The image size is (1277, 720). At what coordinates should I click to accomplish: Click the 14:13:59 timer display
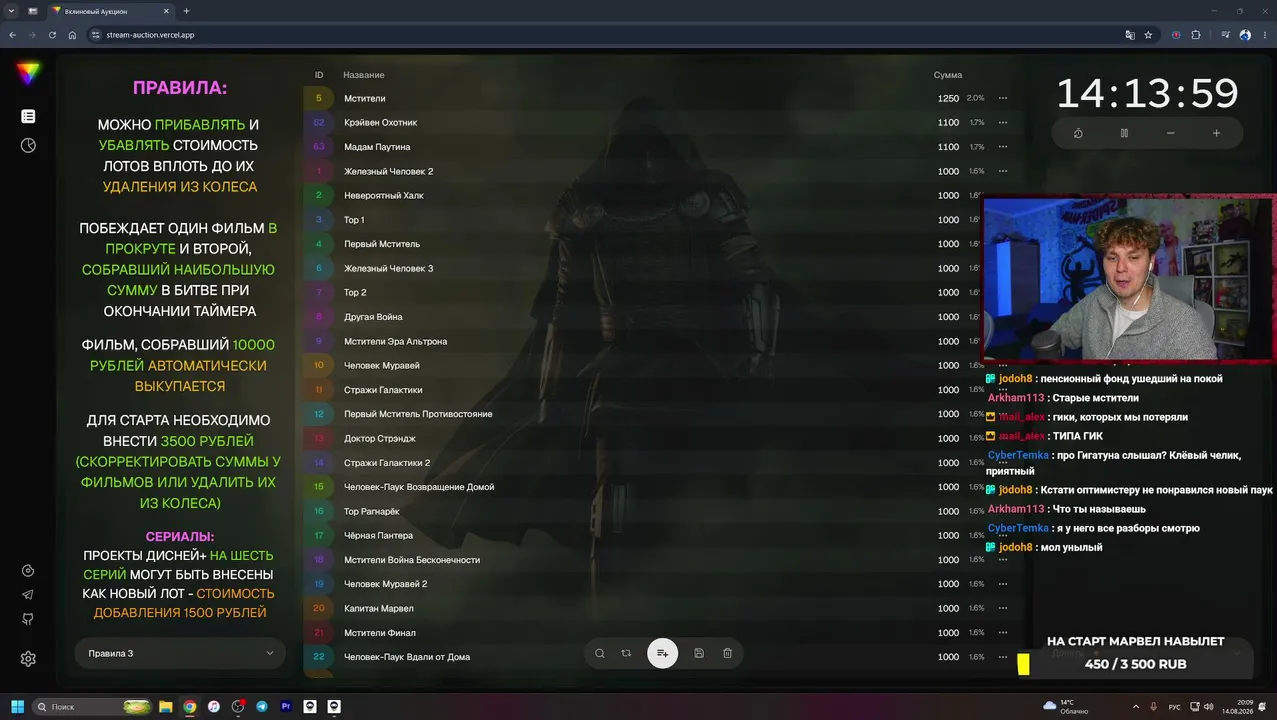click(x=1147, y=93)
